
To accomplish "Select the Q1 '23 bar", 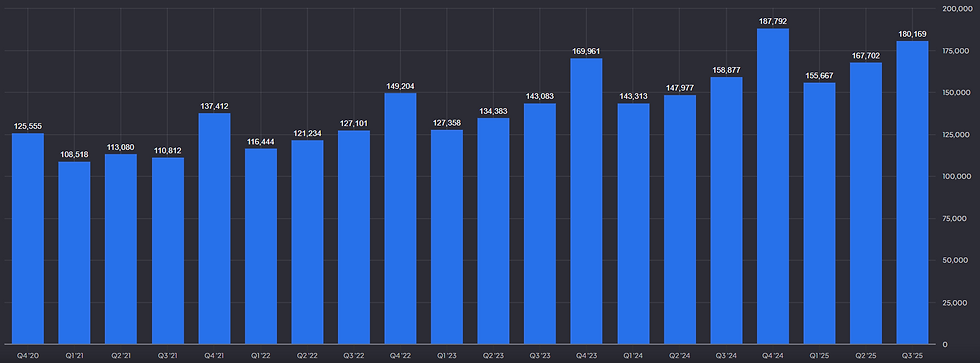I will 447,237.
